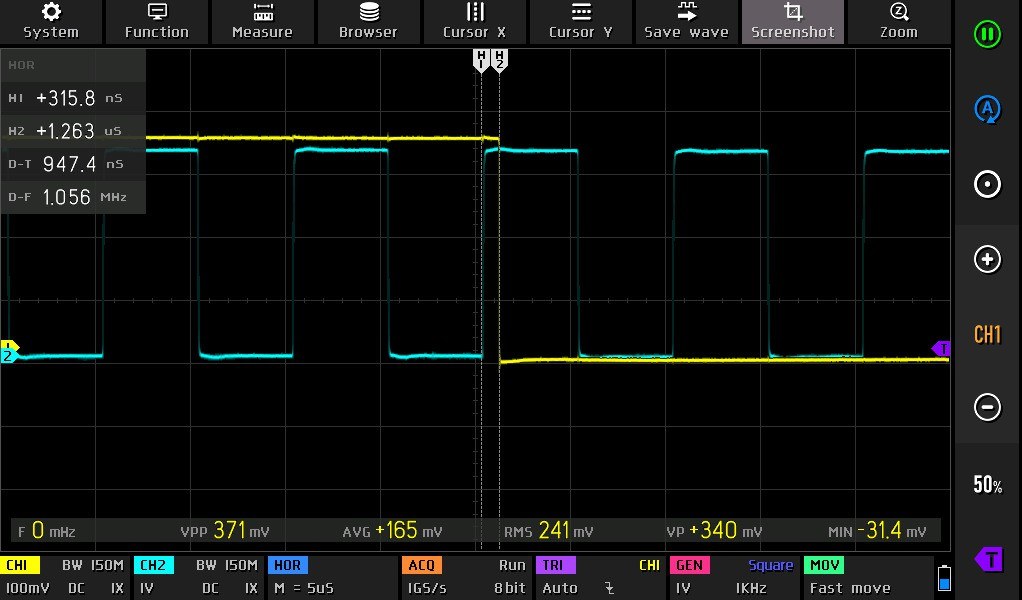Image resolution: width=1022 pixels, height=600 pixels.
Task: Open the HOR timebase settings
Action: [x=287, y=565]
